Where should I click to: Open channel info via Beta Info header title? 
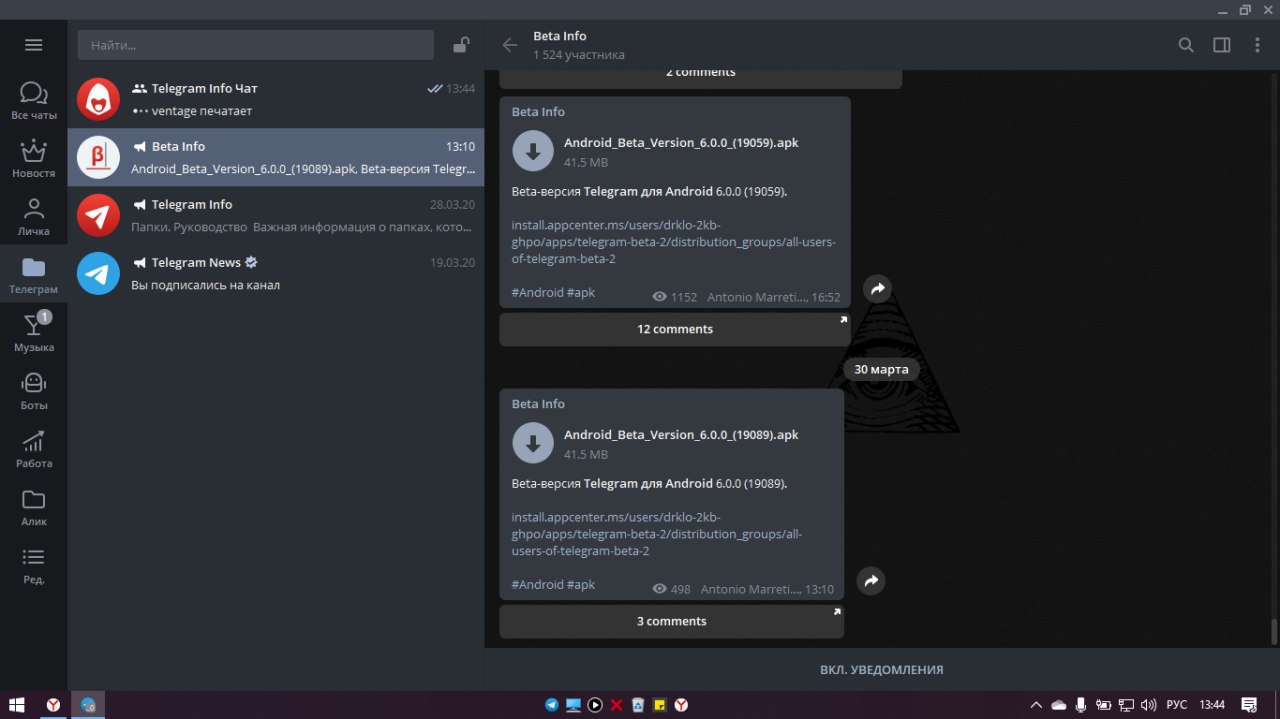click(559, 36)
